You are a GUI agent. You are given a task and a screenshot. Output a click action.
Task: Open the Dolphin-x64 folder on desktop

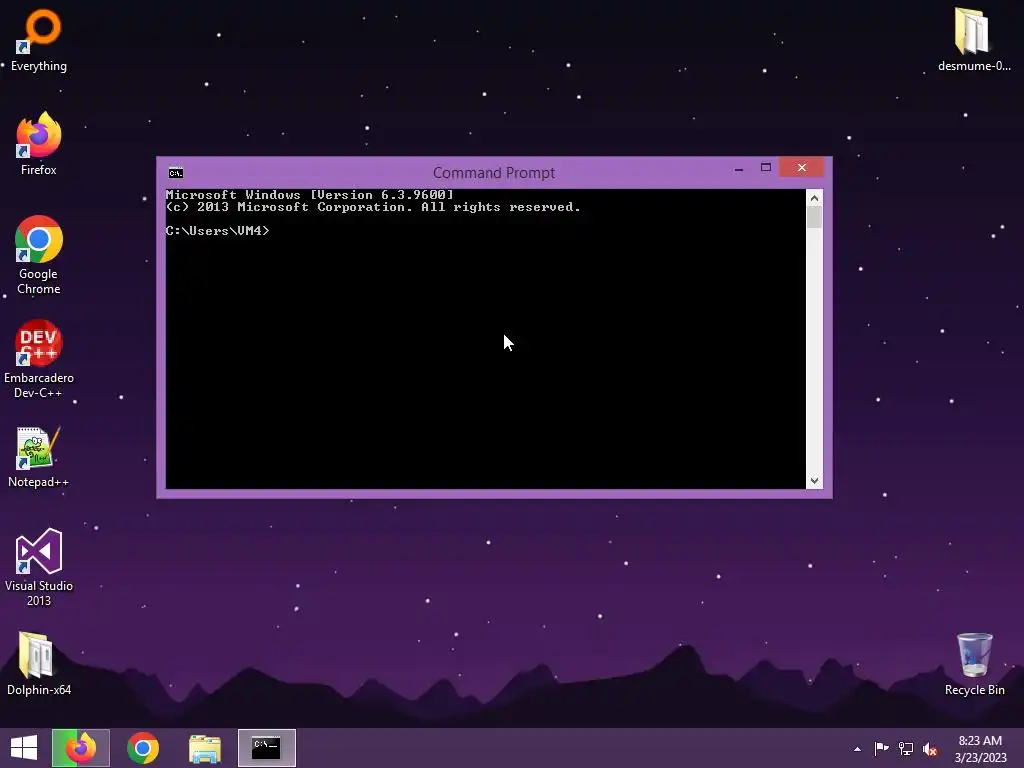(x=39, y=663)
